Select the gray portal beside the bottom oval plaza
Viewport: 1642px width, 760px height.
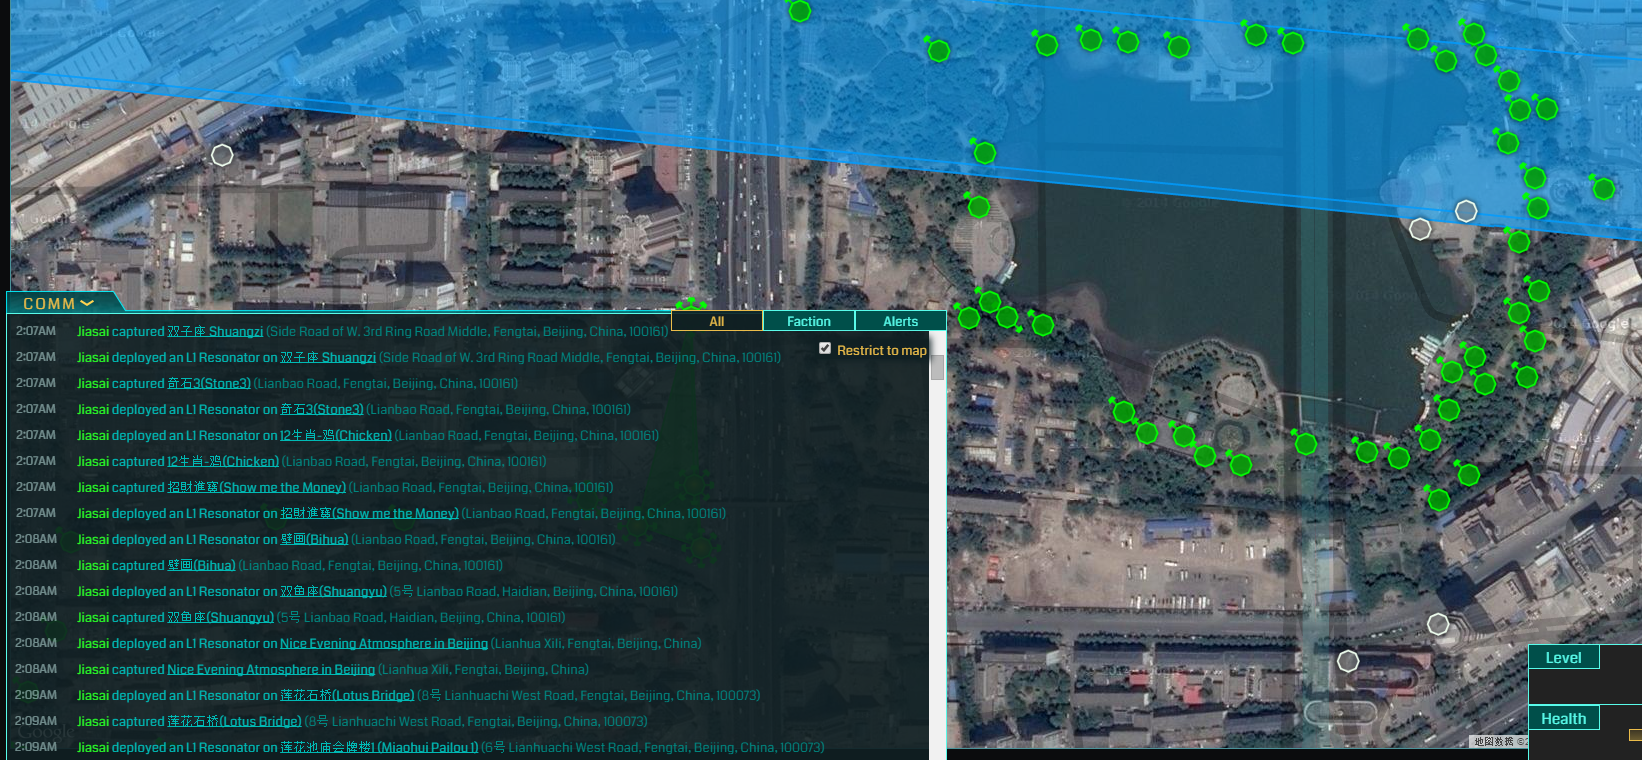coord(1348,661)
